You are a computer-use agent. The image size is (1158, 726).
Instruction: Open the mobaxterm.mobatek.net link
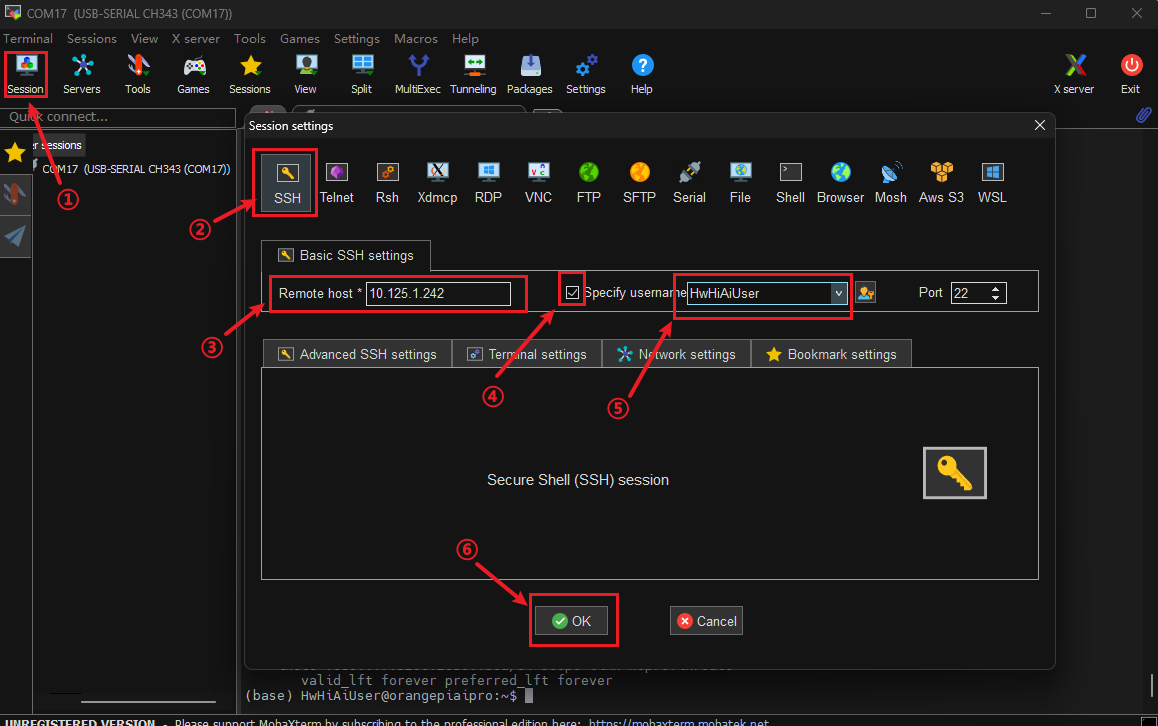[679, 722]
